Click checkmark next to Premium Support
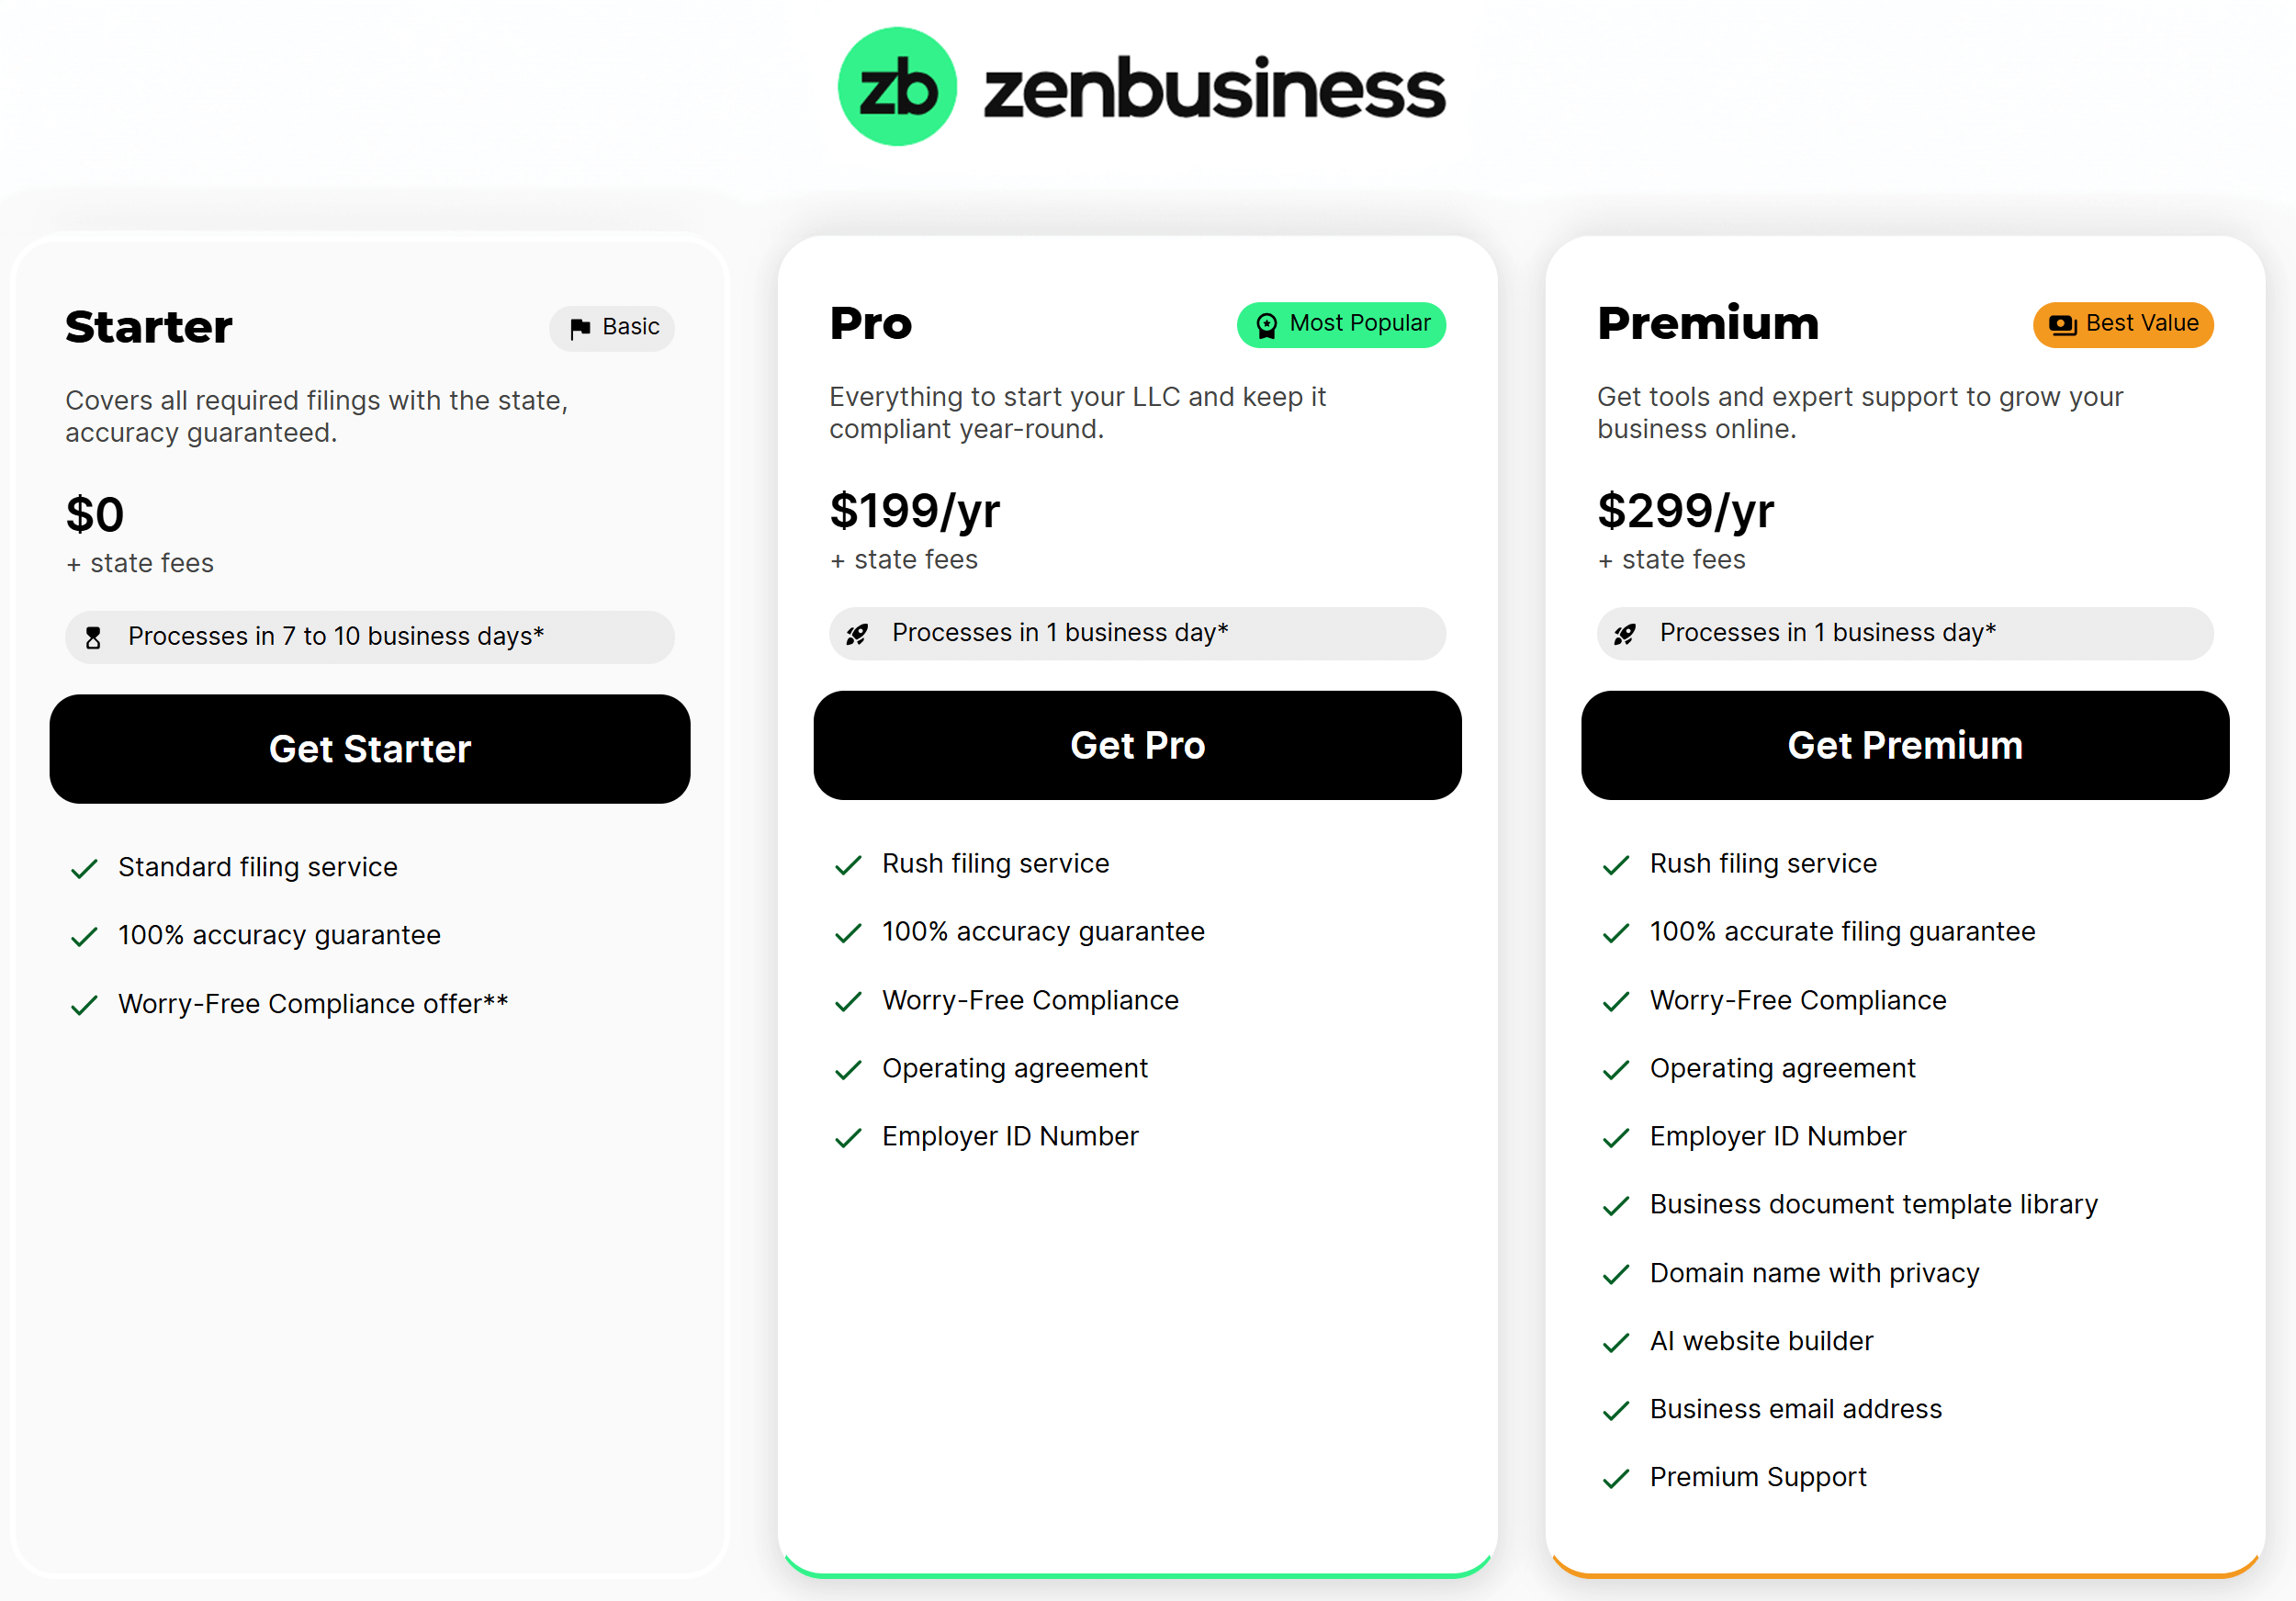Image resolution: width=2296 pixels, height=1601 pixels. click(1616, 1478)
